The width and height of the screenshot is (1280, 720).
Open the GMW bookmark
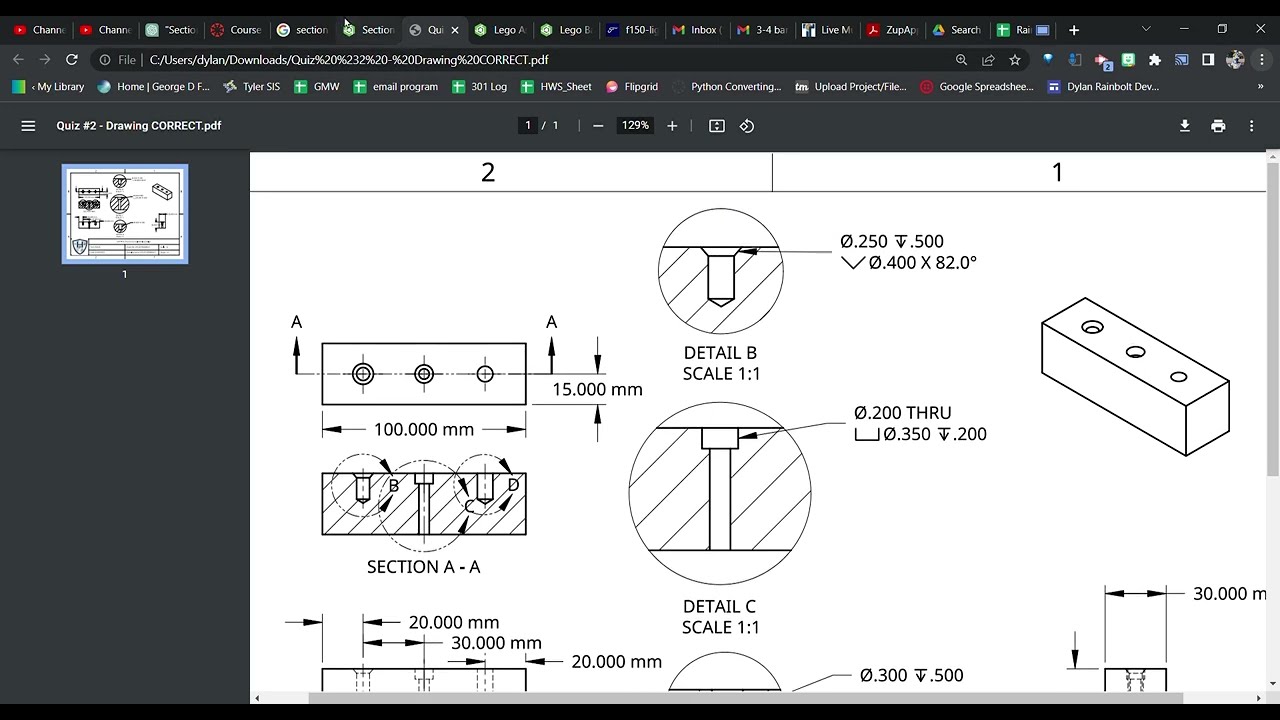[x=317, y=87]
